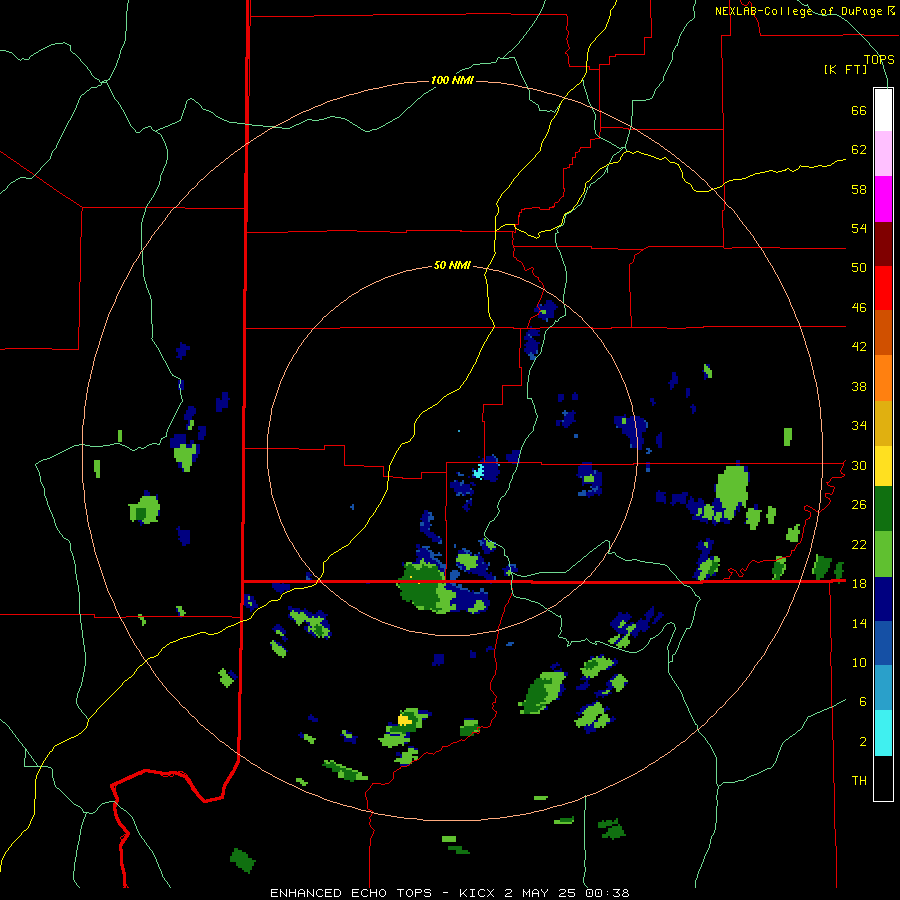Click the 50 NMI range ring label
Image resolution: width=900 pixels, height=900 pixels.
click(452, 265)
